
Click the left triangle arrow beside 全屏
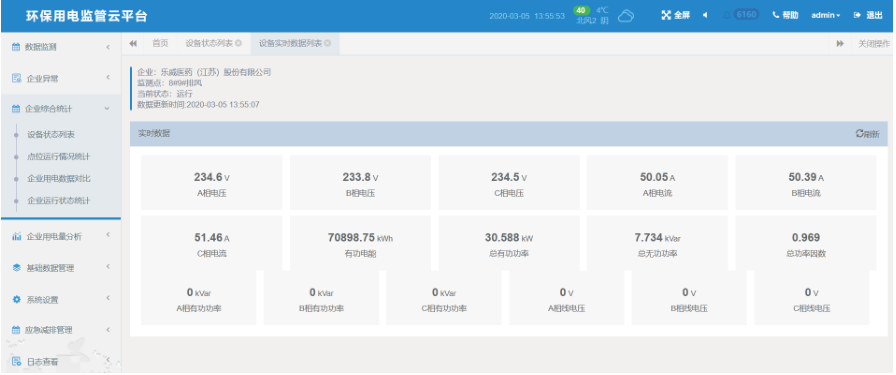705,15
